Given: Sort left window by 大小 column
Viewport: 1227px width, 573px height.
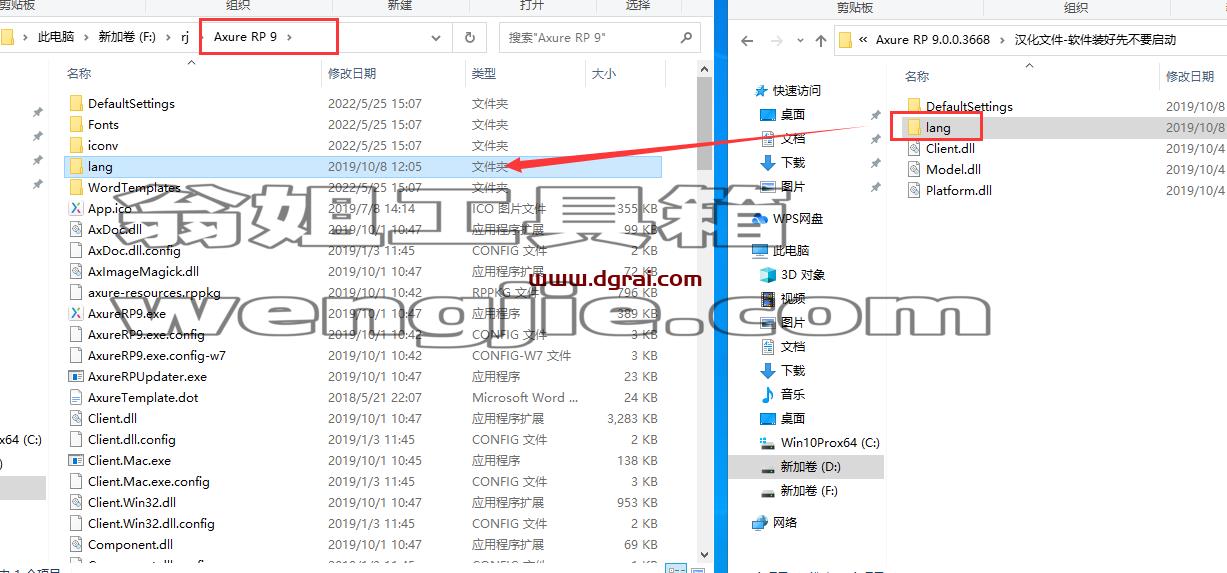Looking at the screenshot, I should 604,73.
